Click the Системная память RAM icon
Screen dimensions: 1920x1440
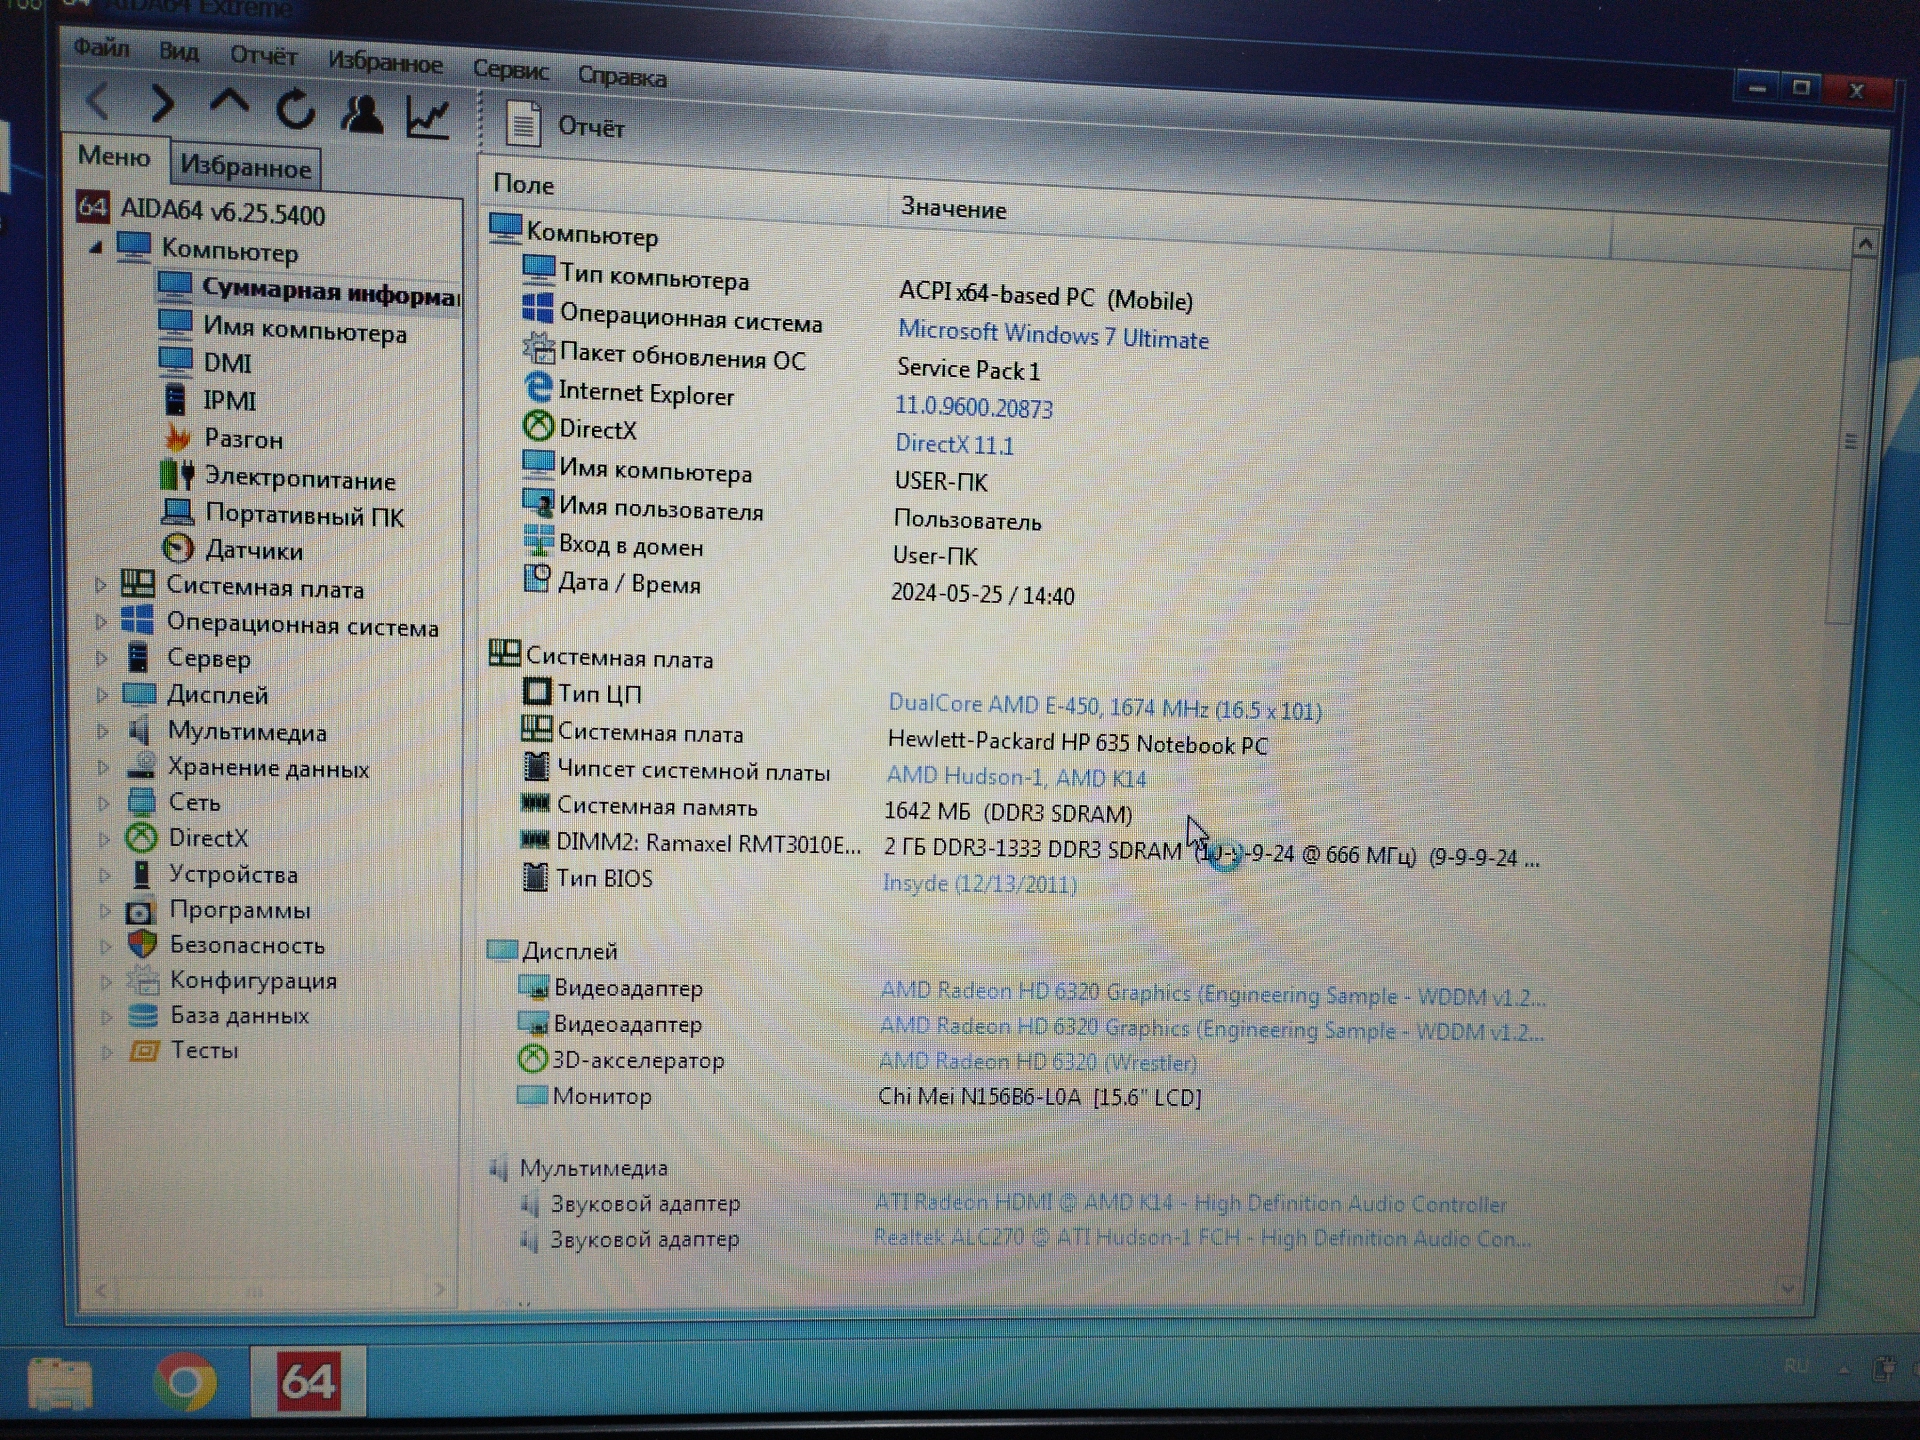[535, 803]
